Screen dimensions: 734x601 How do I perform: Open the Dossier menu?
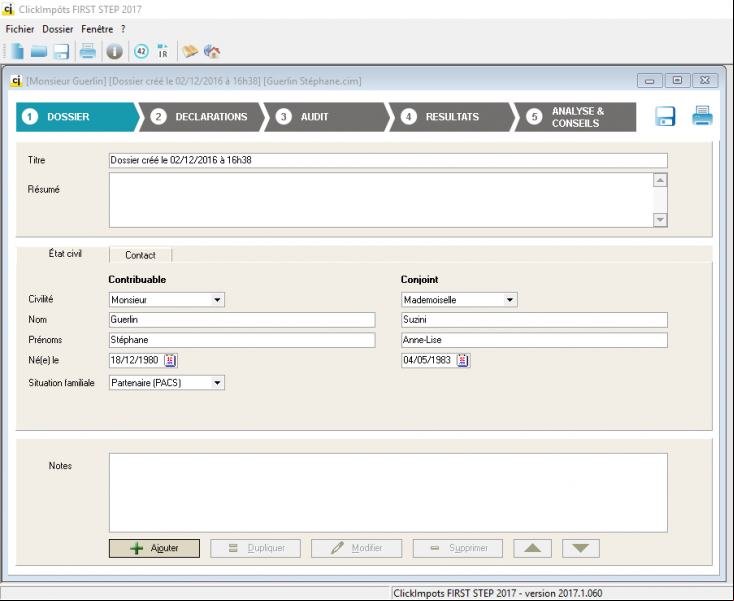[58, 29]
